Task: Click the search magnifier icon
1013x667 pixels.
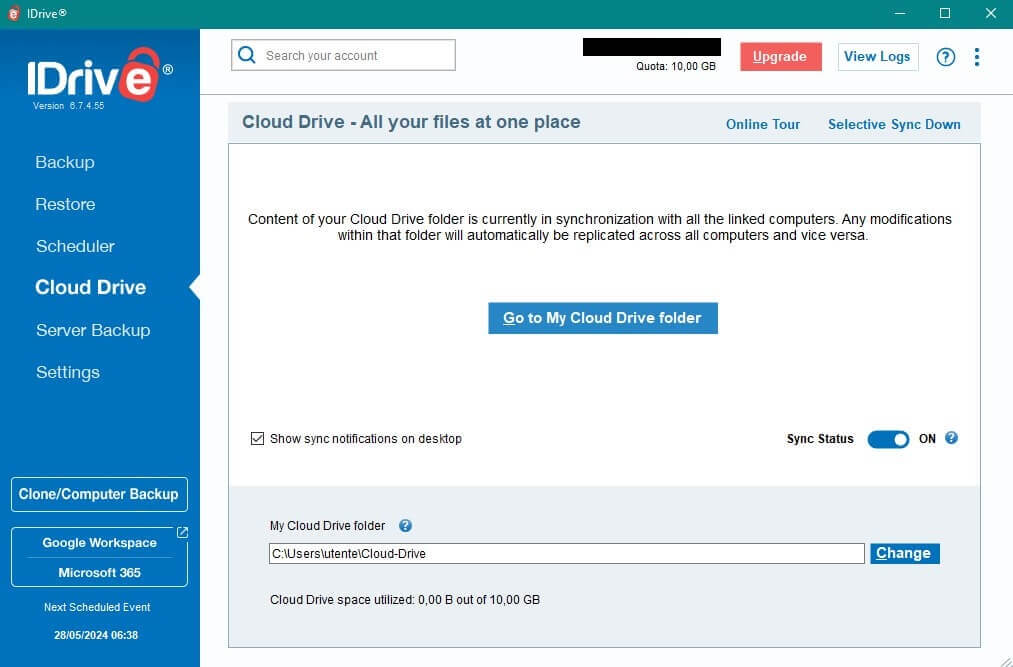Action: 247,55
